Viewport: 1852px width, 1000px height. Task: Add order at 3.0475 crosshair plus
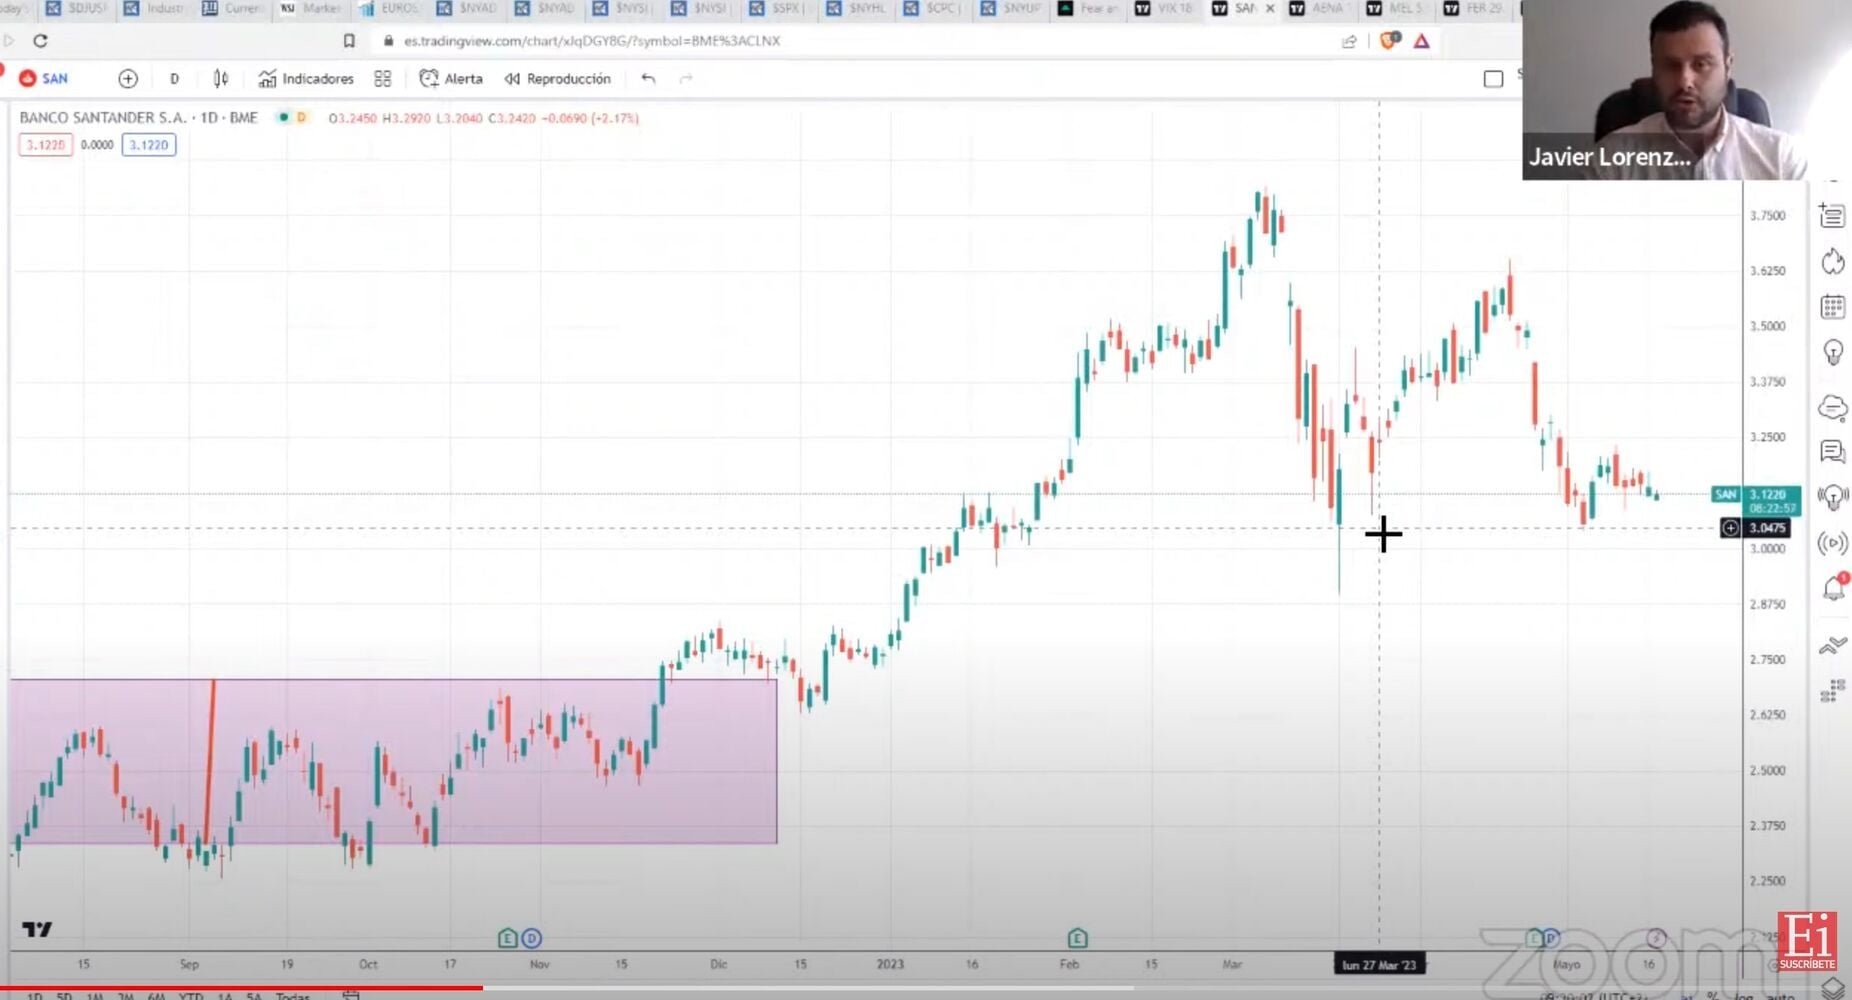(1730, 528)
